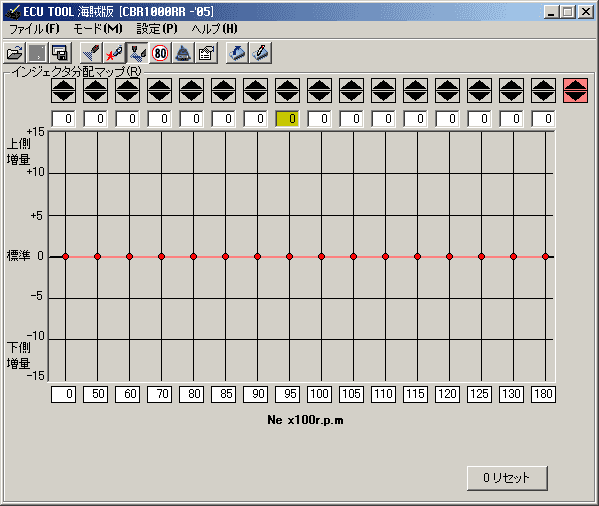Click the '標準 0' axis label
Image resolution: width=599 pixels, height=506 pixels.
pos(25,256)
